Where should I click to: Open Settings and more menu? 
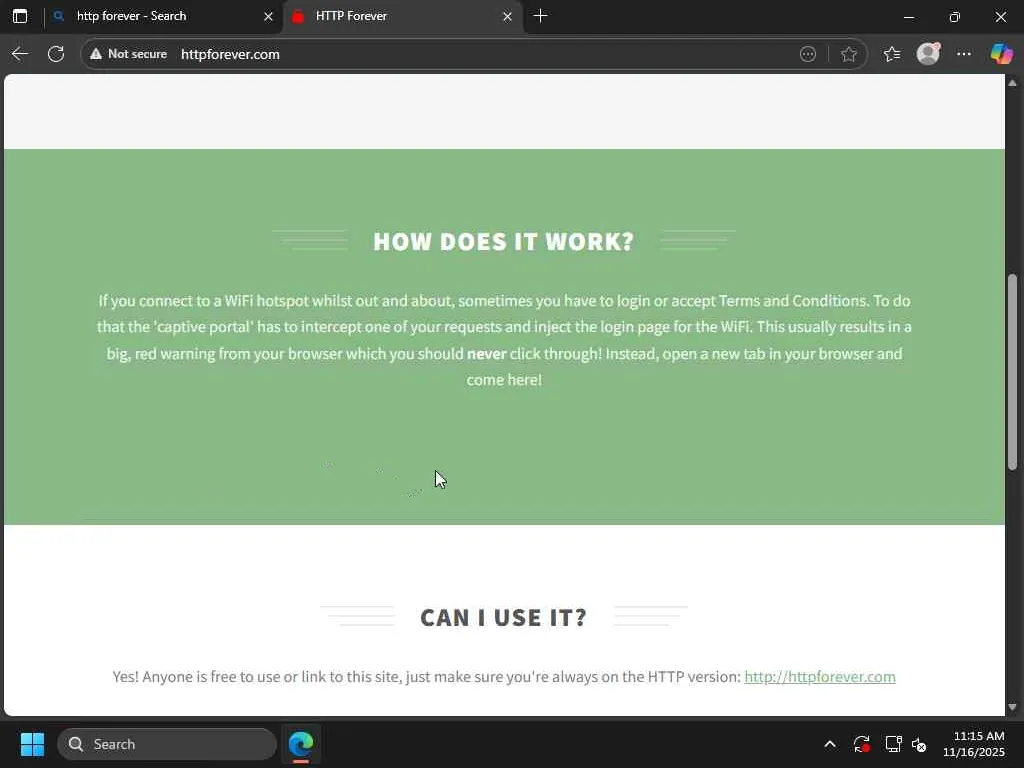964,54
